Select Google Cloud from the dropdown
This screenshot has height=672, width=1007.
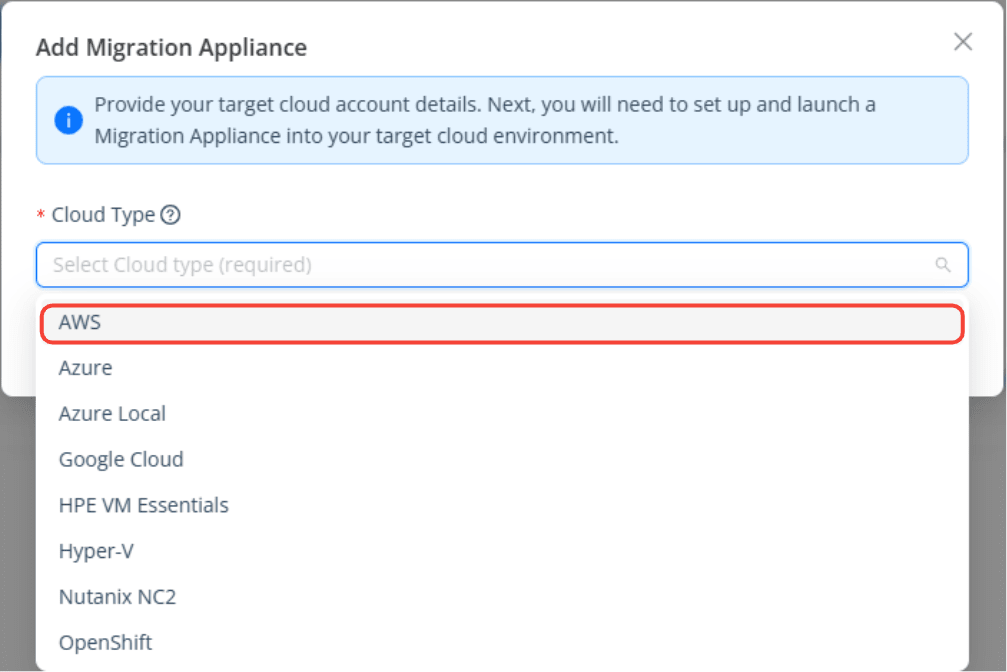pyautogui.click(x=502, y=459)
